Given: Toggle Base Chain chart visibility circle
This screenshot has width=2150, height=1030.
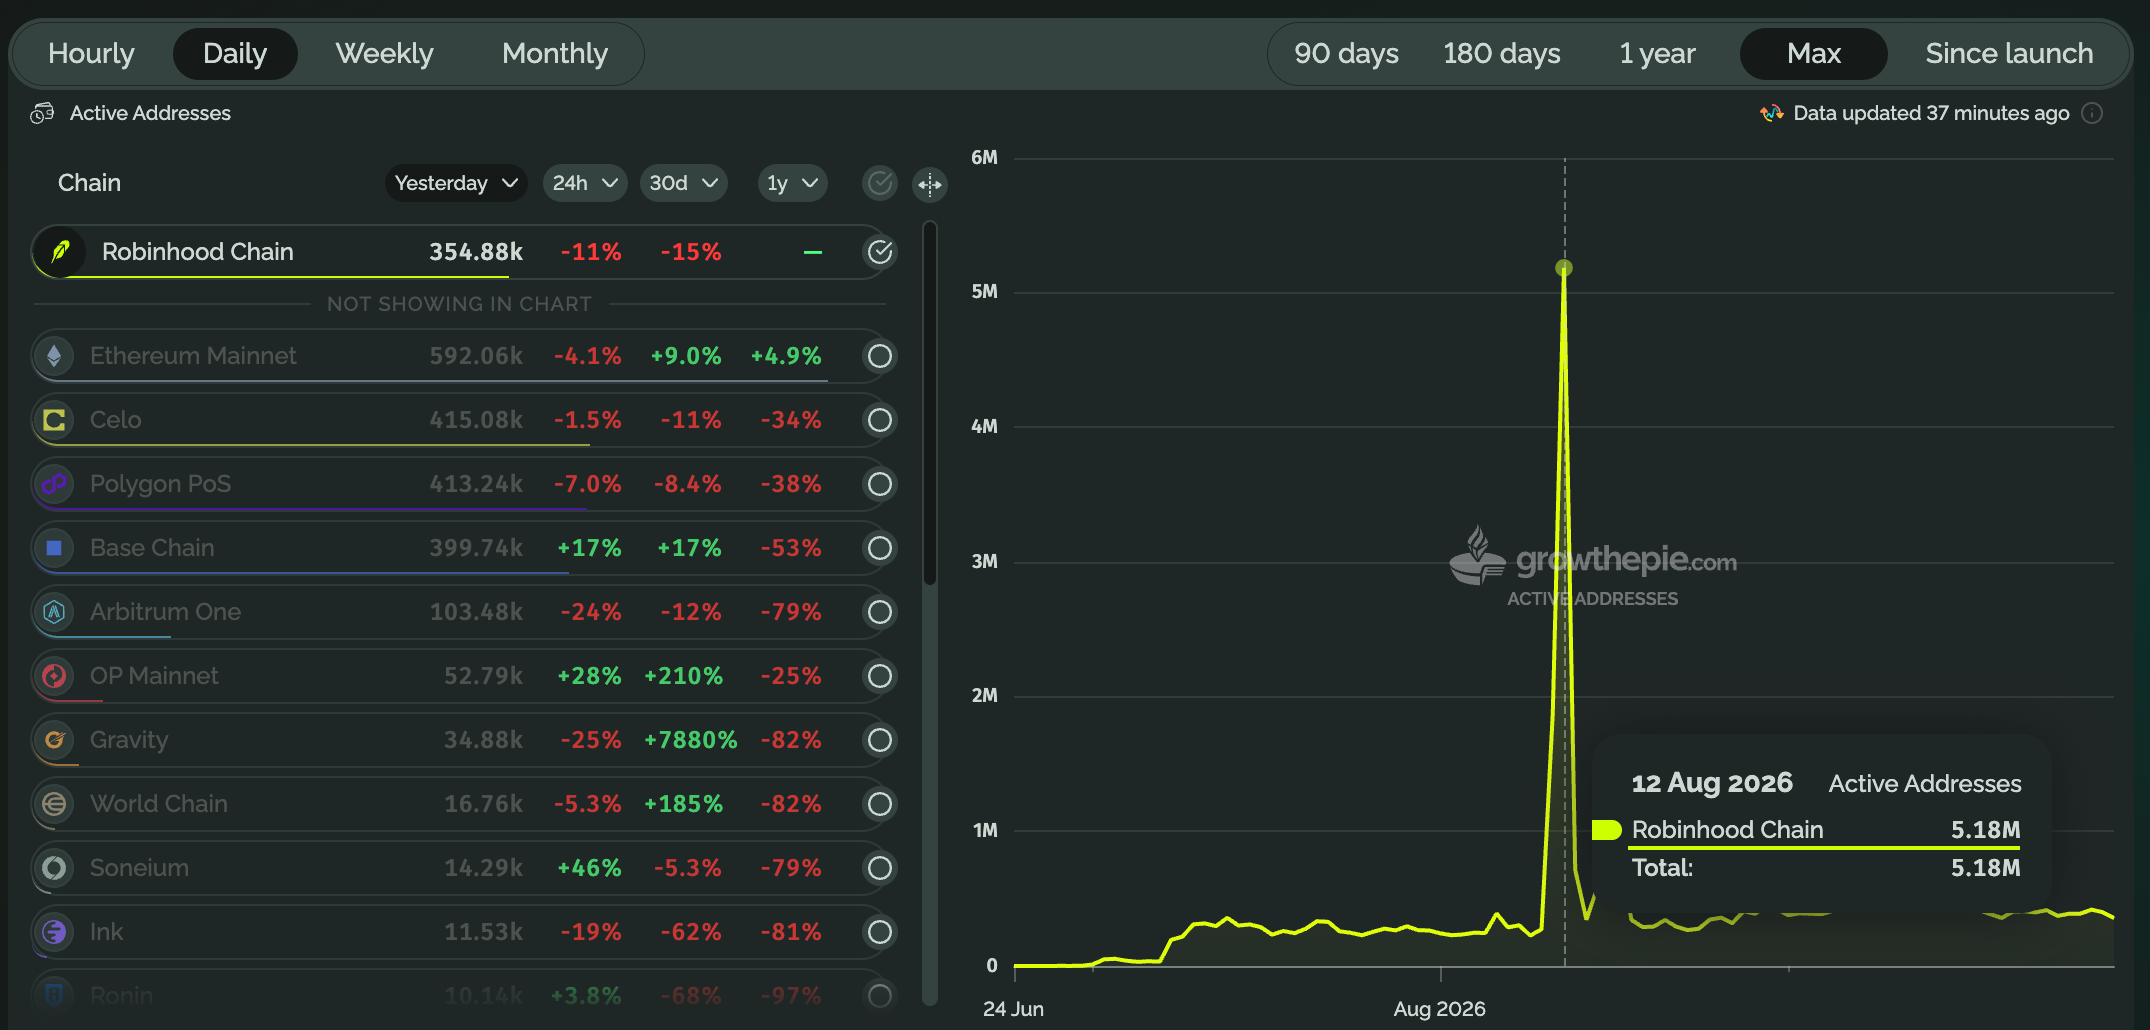Looking at the screenshot, I should pos(880,548).
